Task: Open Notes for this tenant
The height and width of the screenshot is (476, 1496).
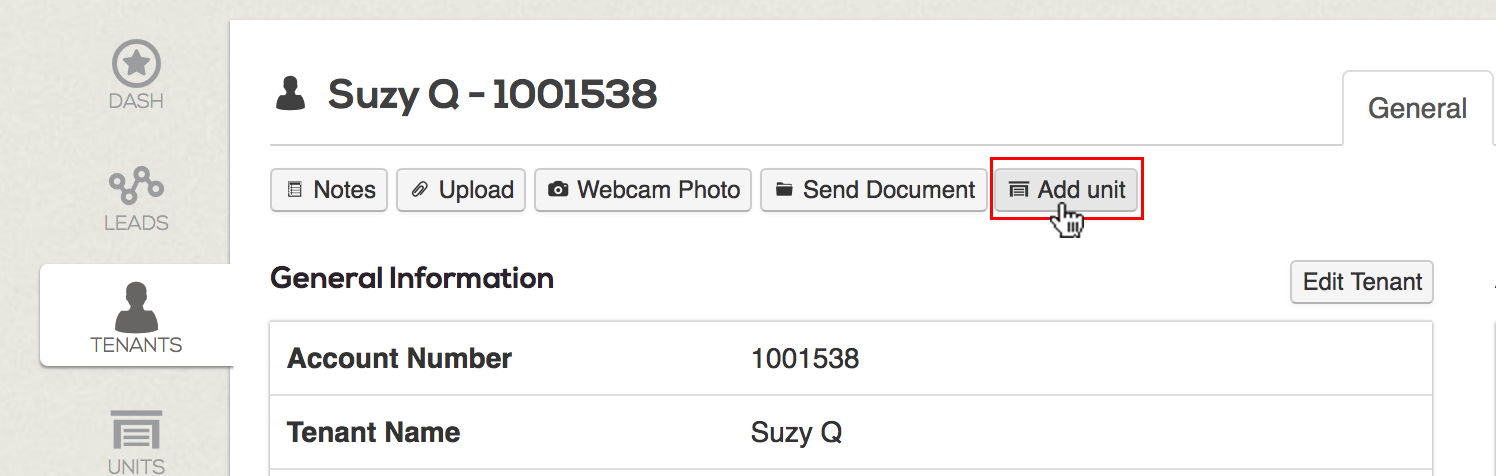Action: tap(329, 190)
